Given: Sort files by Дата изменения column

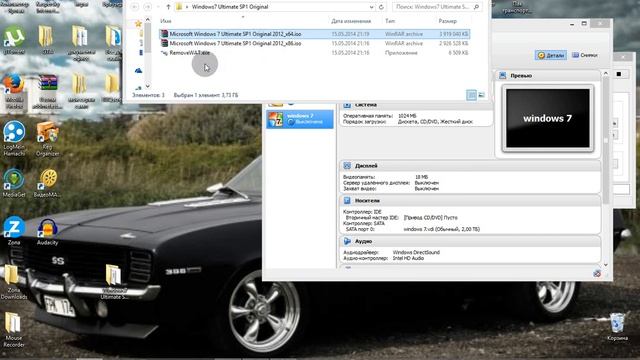Looking at the screenshot, I should pos(351,21).
